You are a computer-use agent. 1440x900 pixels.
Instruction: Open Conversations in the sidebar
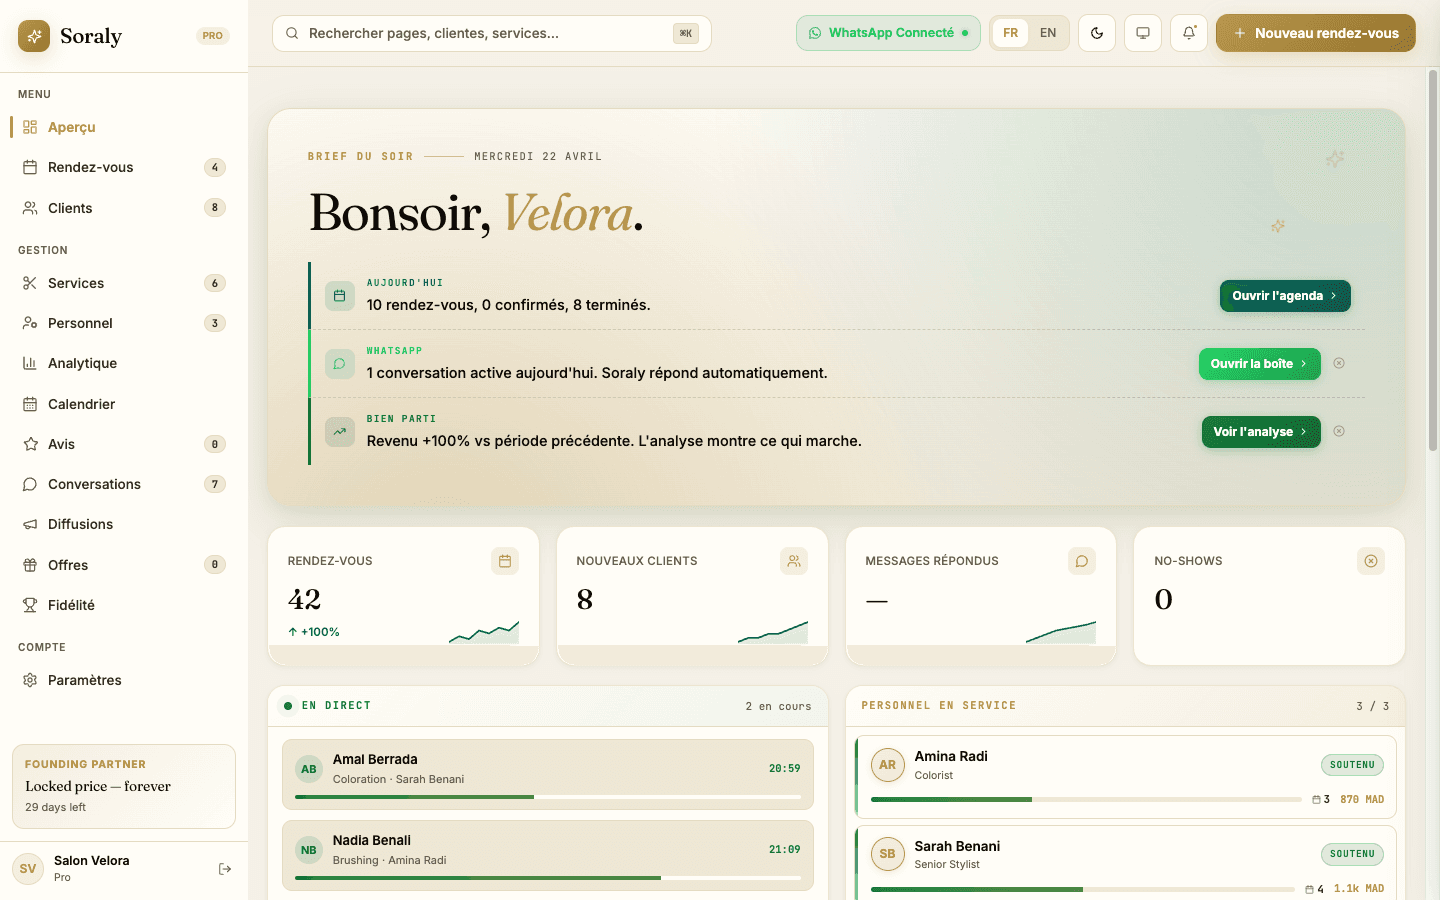pos(94,484)
